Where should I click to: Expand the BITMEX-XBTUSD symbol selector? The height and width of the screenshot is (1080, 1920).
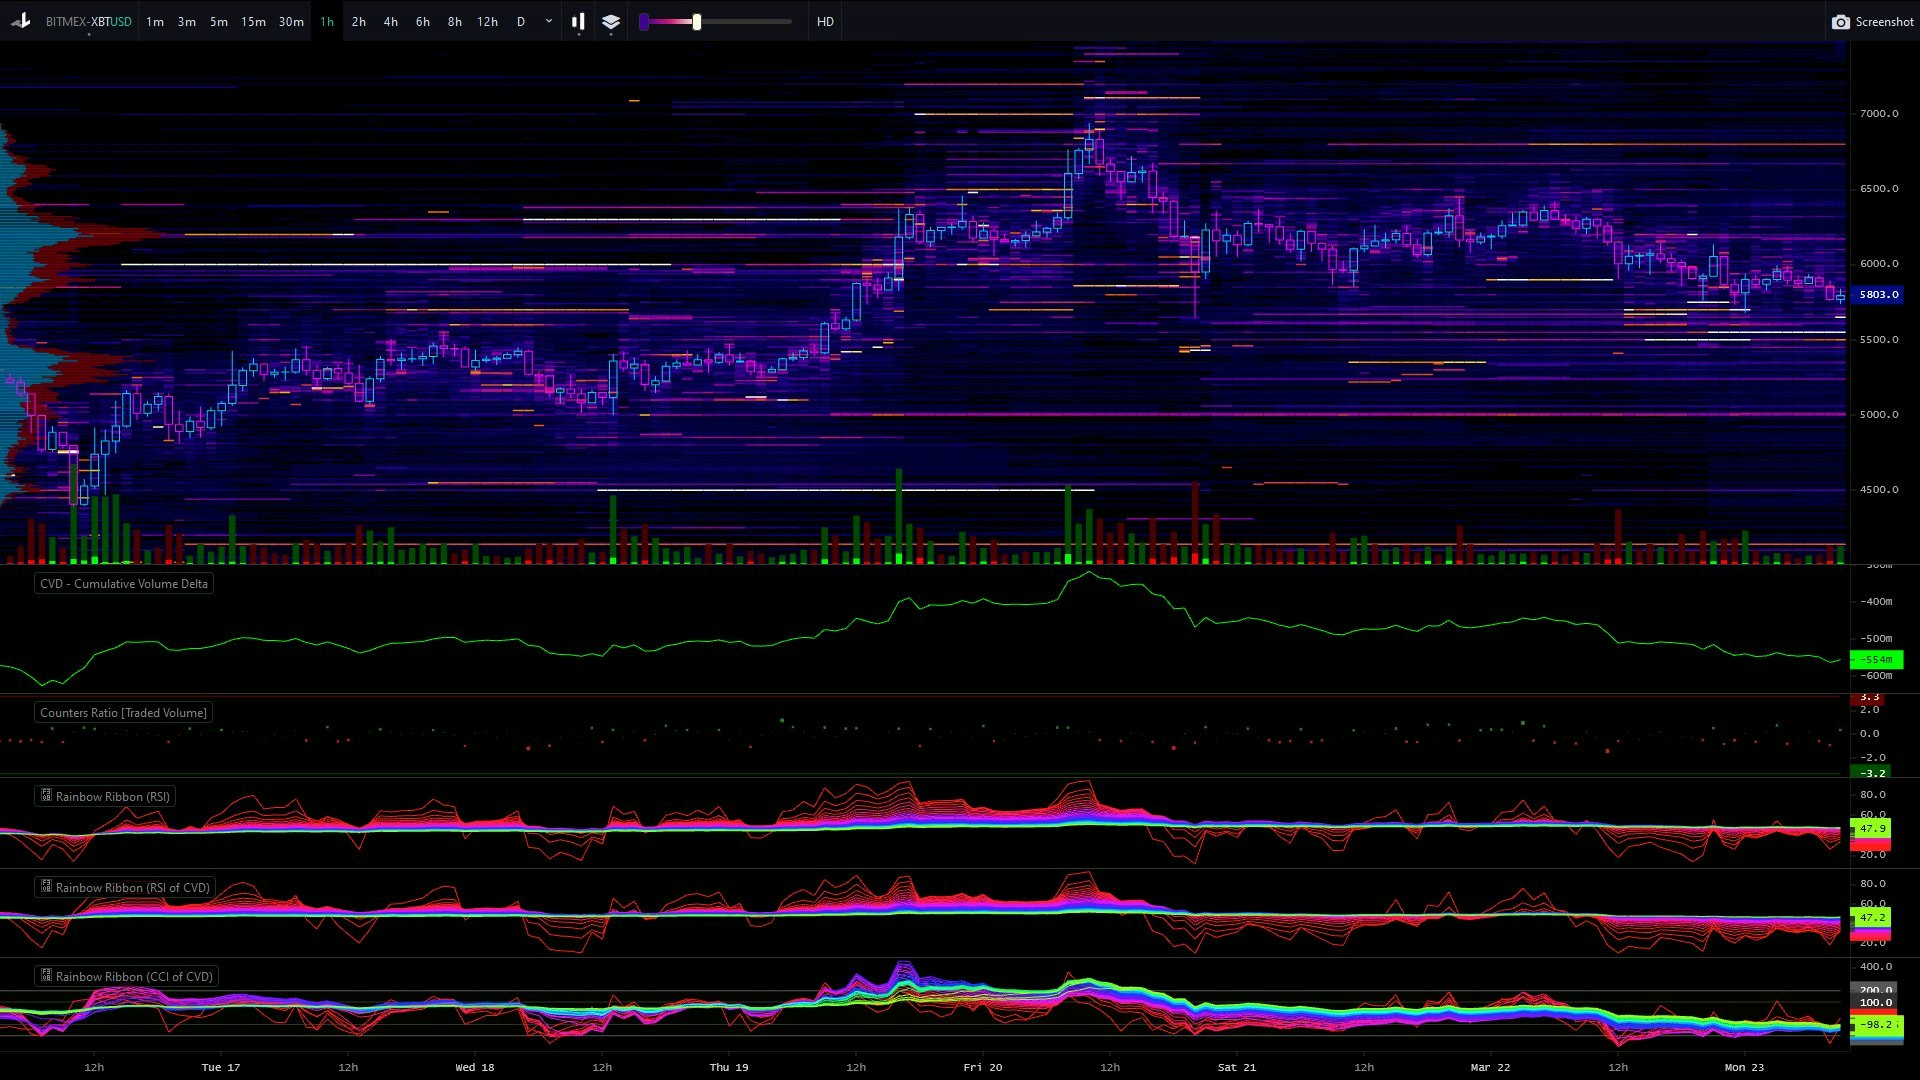(x=90, y=21)
